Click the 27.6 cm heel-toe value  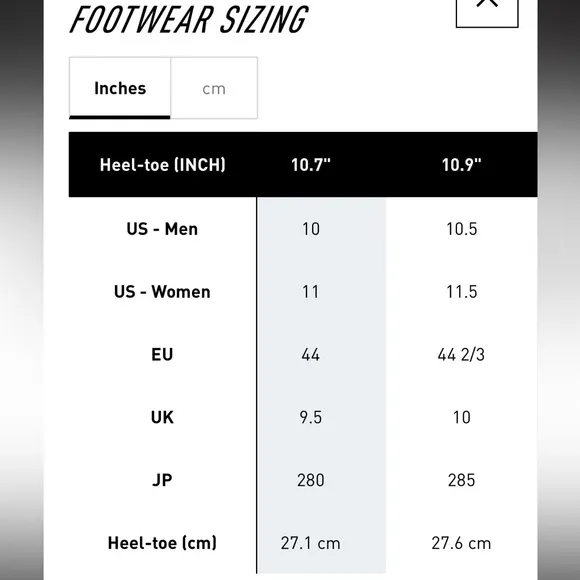461,543
